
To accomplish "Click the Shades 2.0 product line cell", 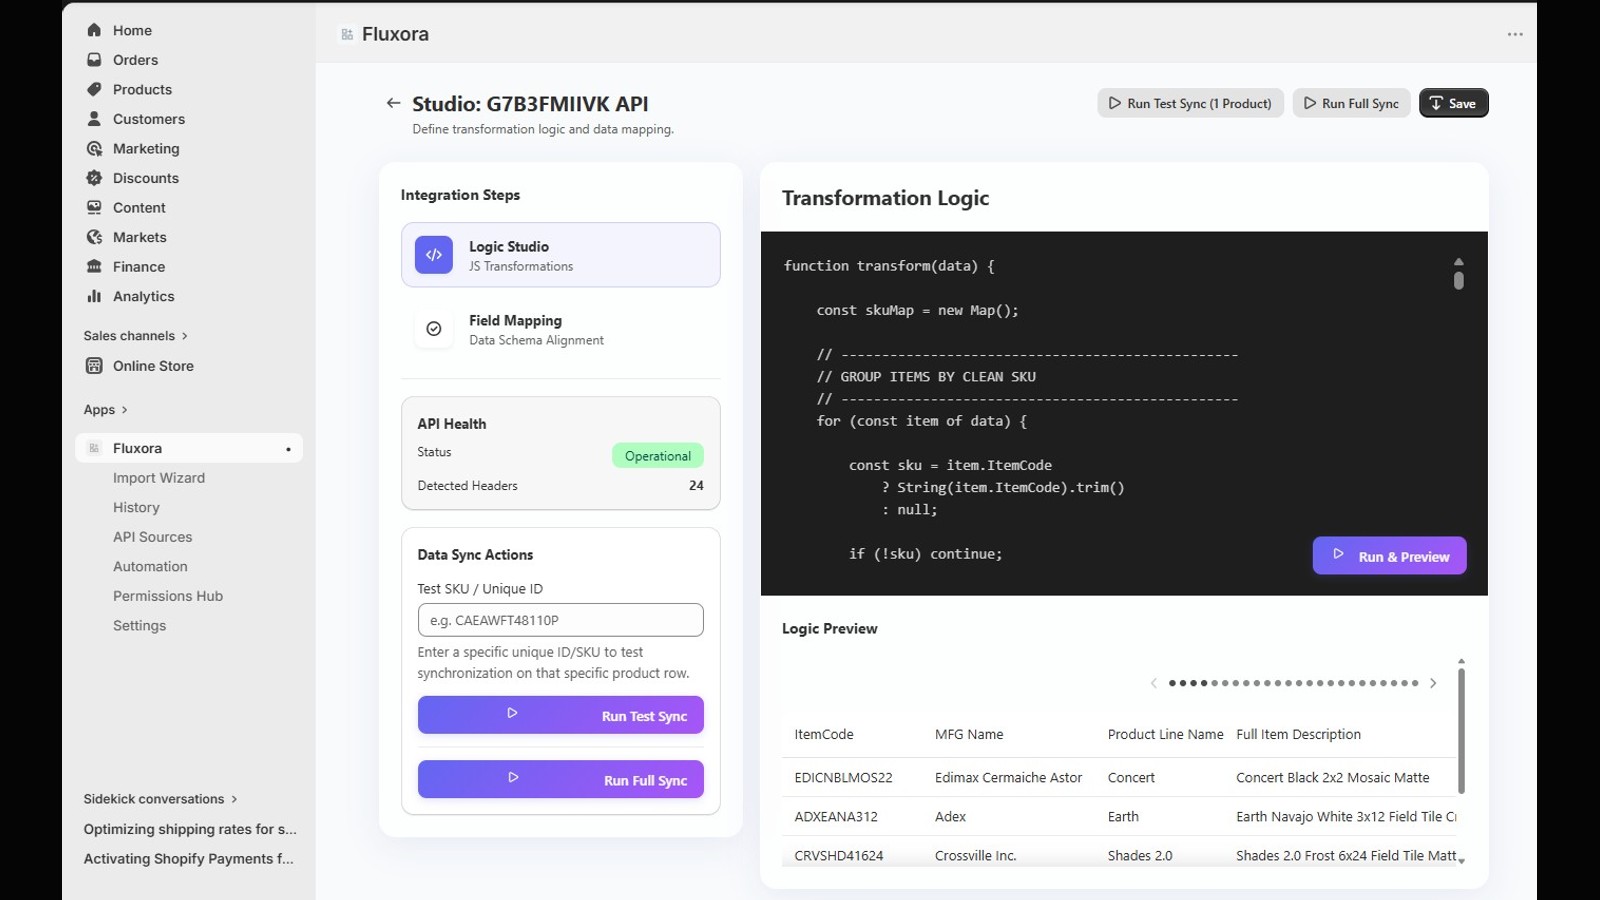I will tap(1139, 855).
